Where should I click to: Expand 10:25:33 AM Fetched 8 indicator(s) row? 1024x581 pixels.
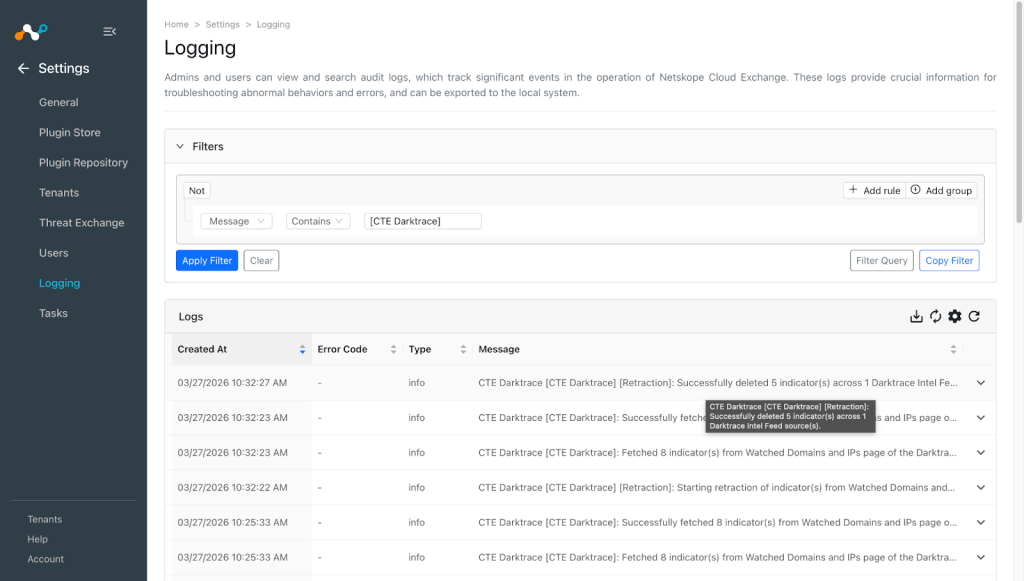981,557
